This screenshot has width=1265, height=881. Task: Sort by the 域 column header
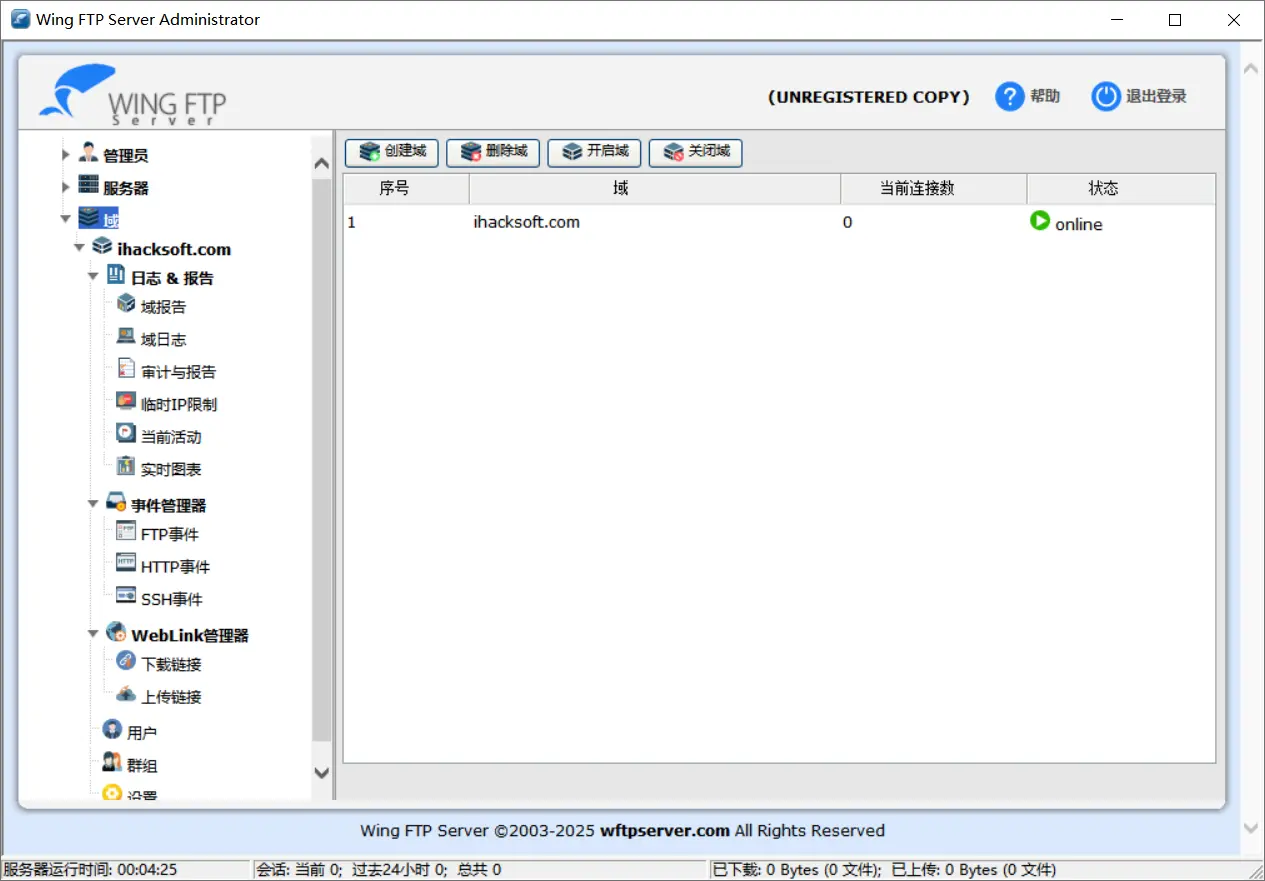coord(655,189)
